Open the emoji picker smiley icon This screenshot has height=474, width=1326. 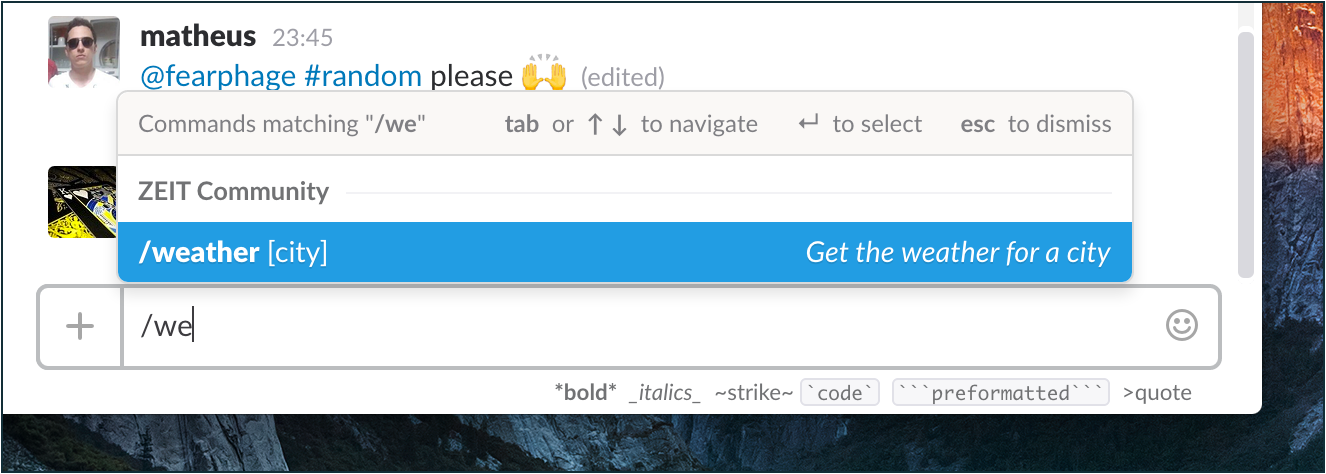click(1182, 326)
